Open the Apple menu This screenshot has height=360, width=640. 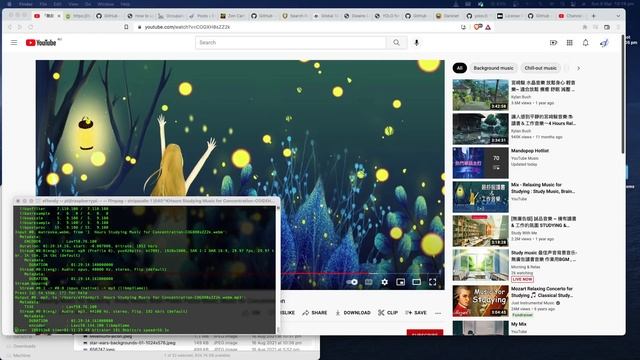pos(9,4)
